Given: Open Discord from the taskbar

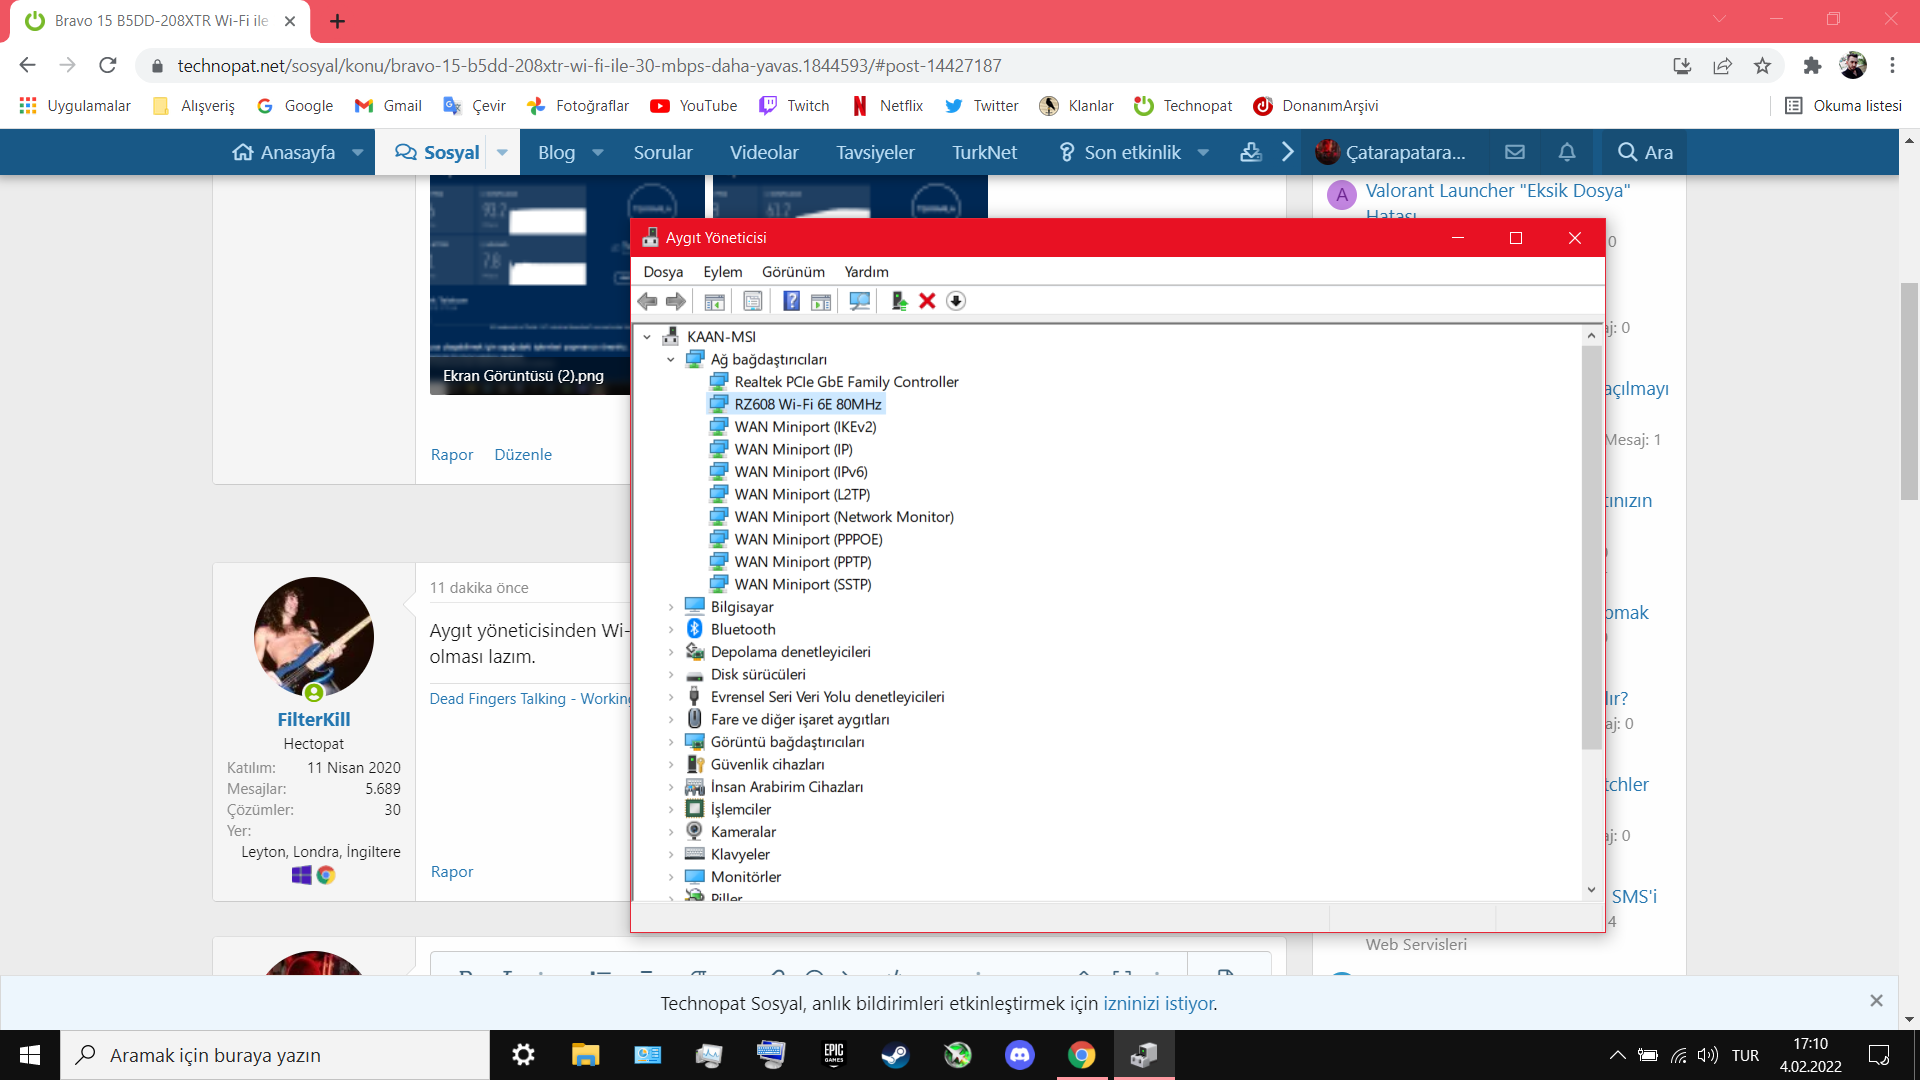Looking at the screenshot, I should click(1019, 1055).
